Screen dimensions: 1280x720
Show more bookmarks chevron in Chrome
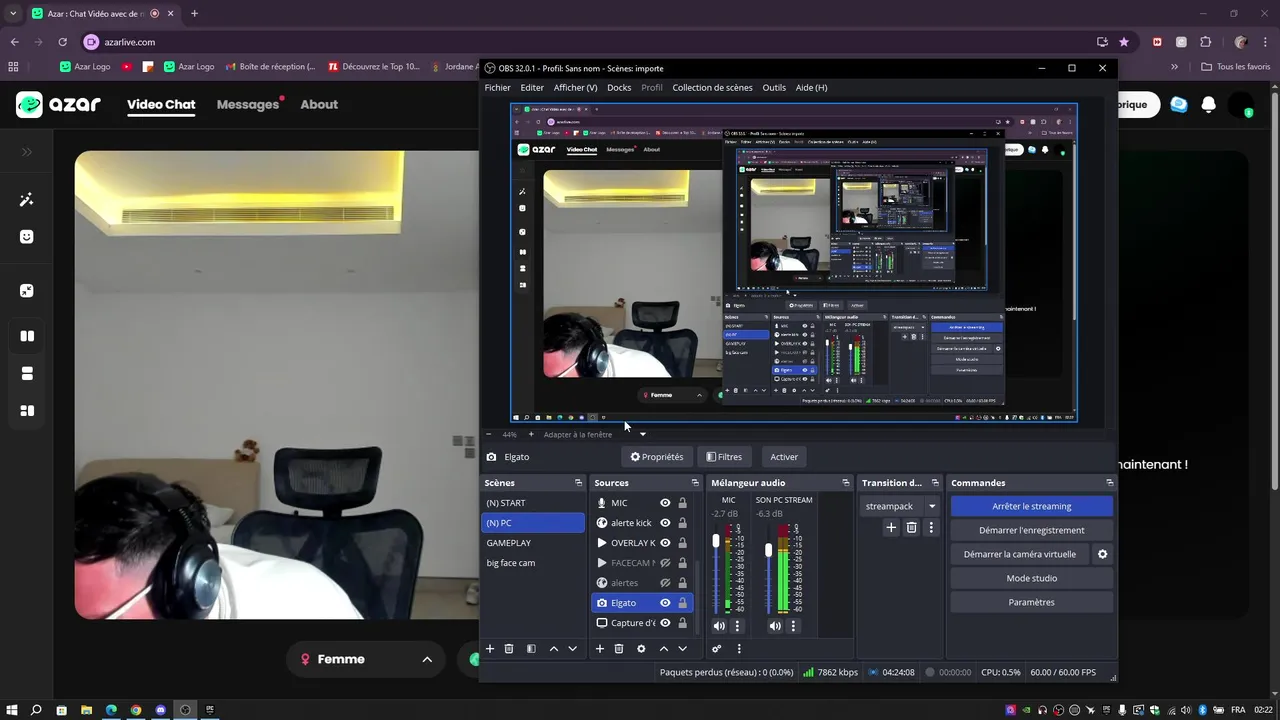(x=1174, y=67)
